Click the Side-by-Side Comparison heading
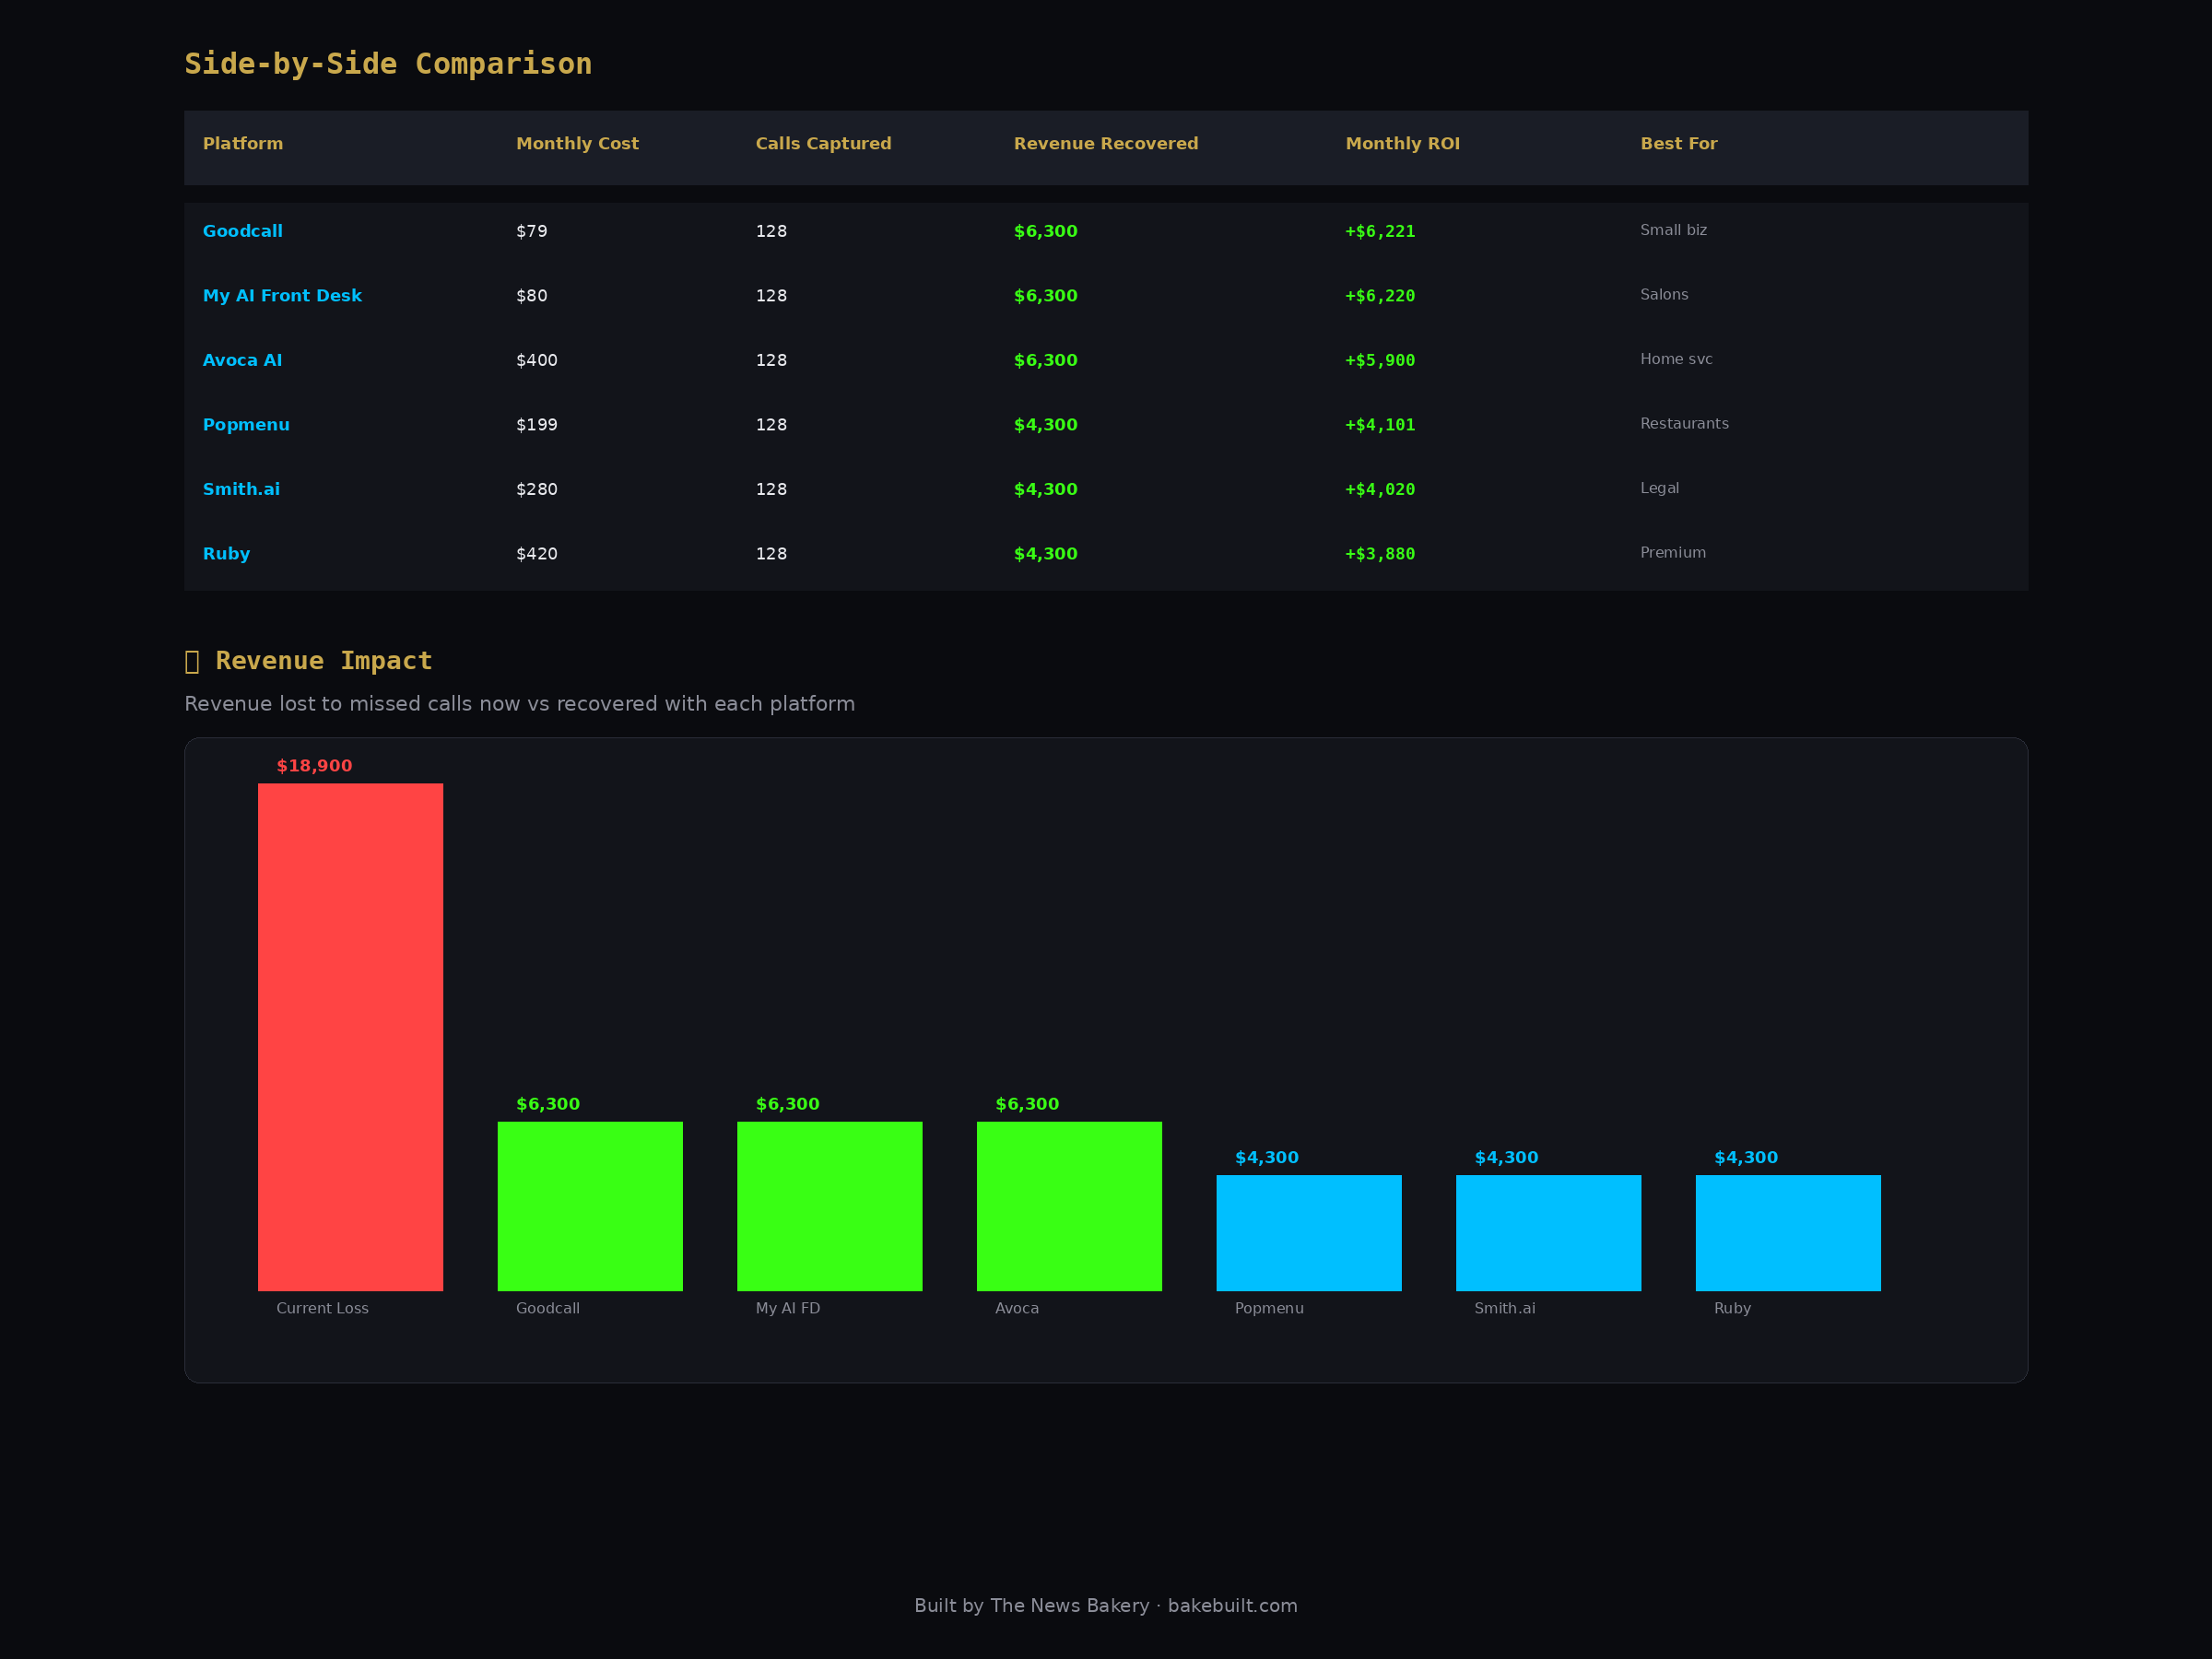The height and width of the screenshot is (1659, 2212). pos(388,64)
